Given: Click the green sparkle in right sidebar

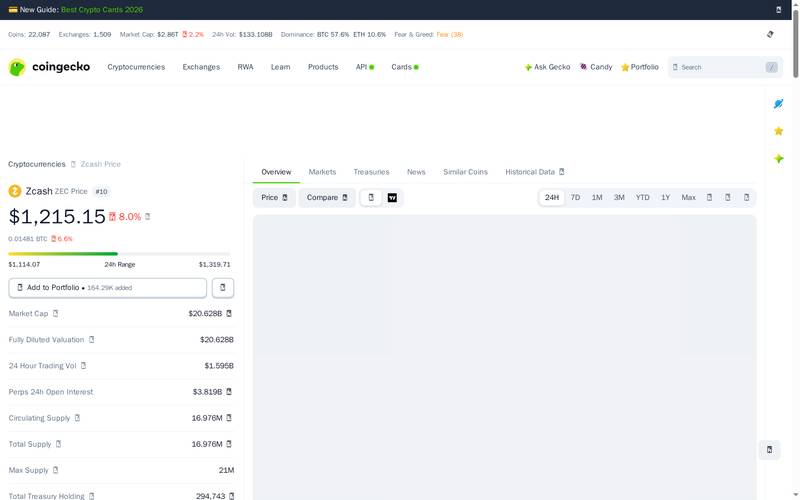Looking at the screenshot, I should click(x=778, y=159).
